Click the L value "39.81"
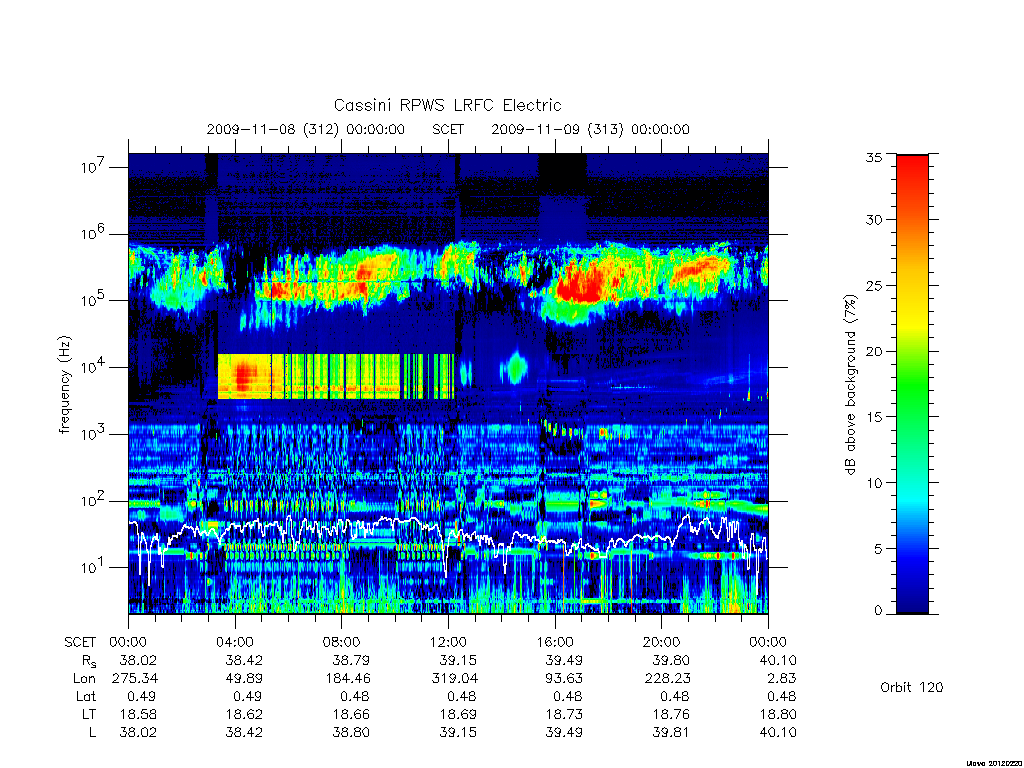1024x768 pixels. (x=671, y=732)
